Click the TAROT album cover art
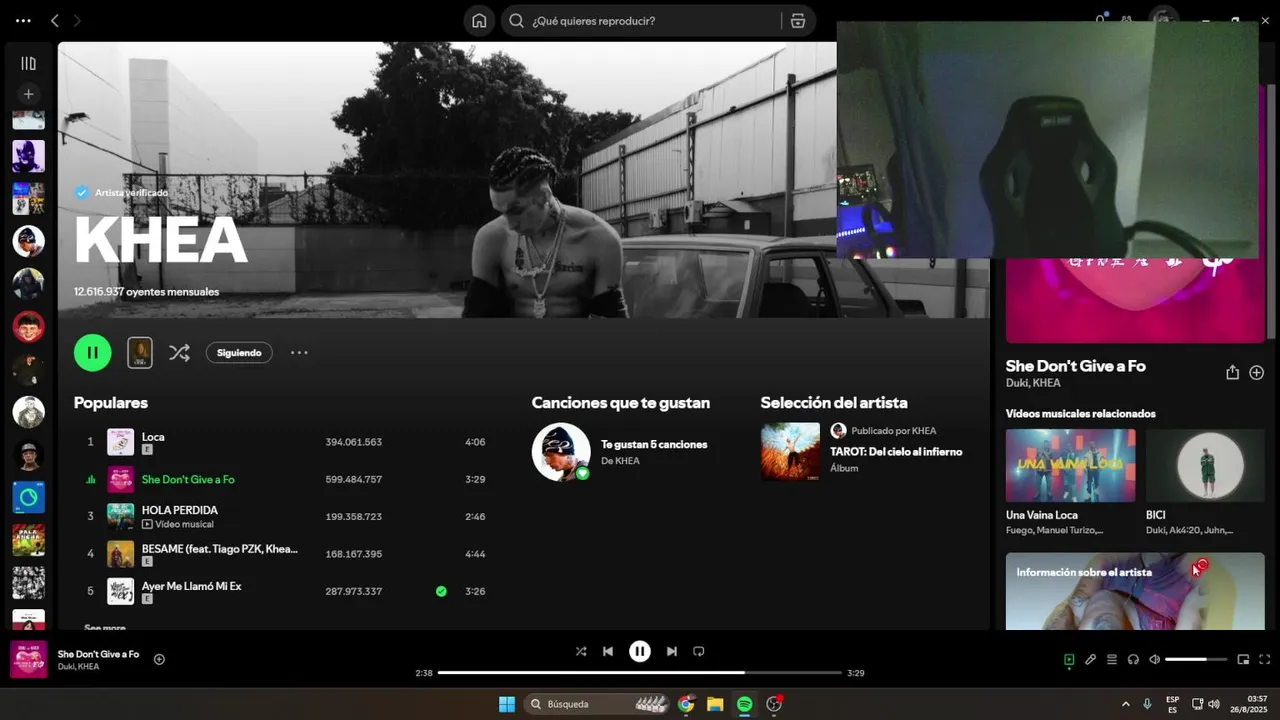Image resolution: width=1280 pixels, height=720 pixels. point(790,452)
